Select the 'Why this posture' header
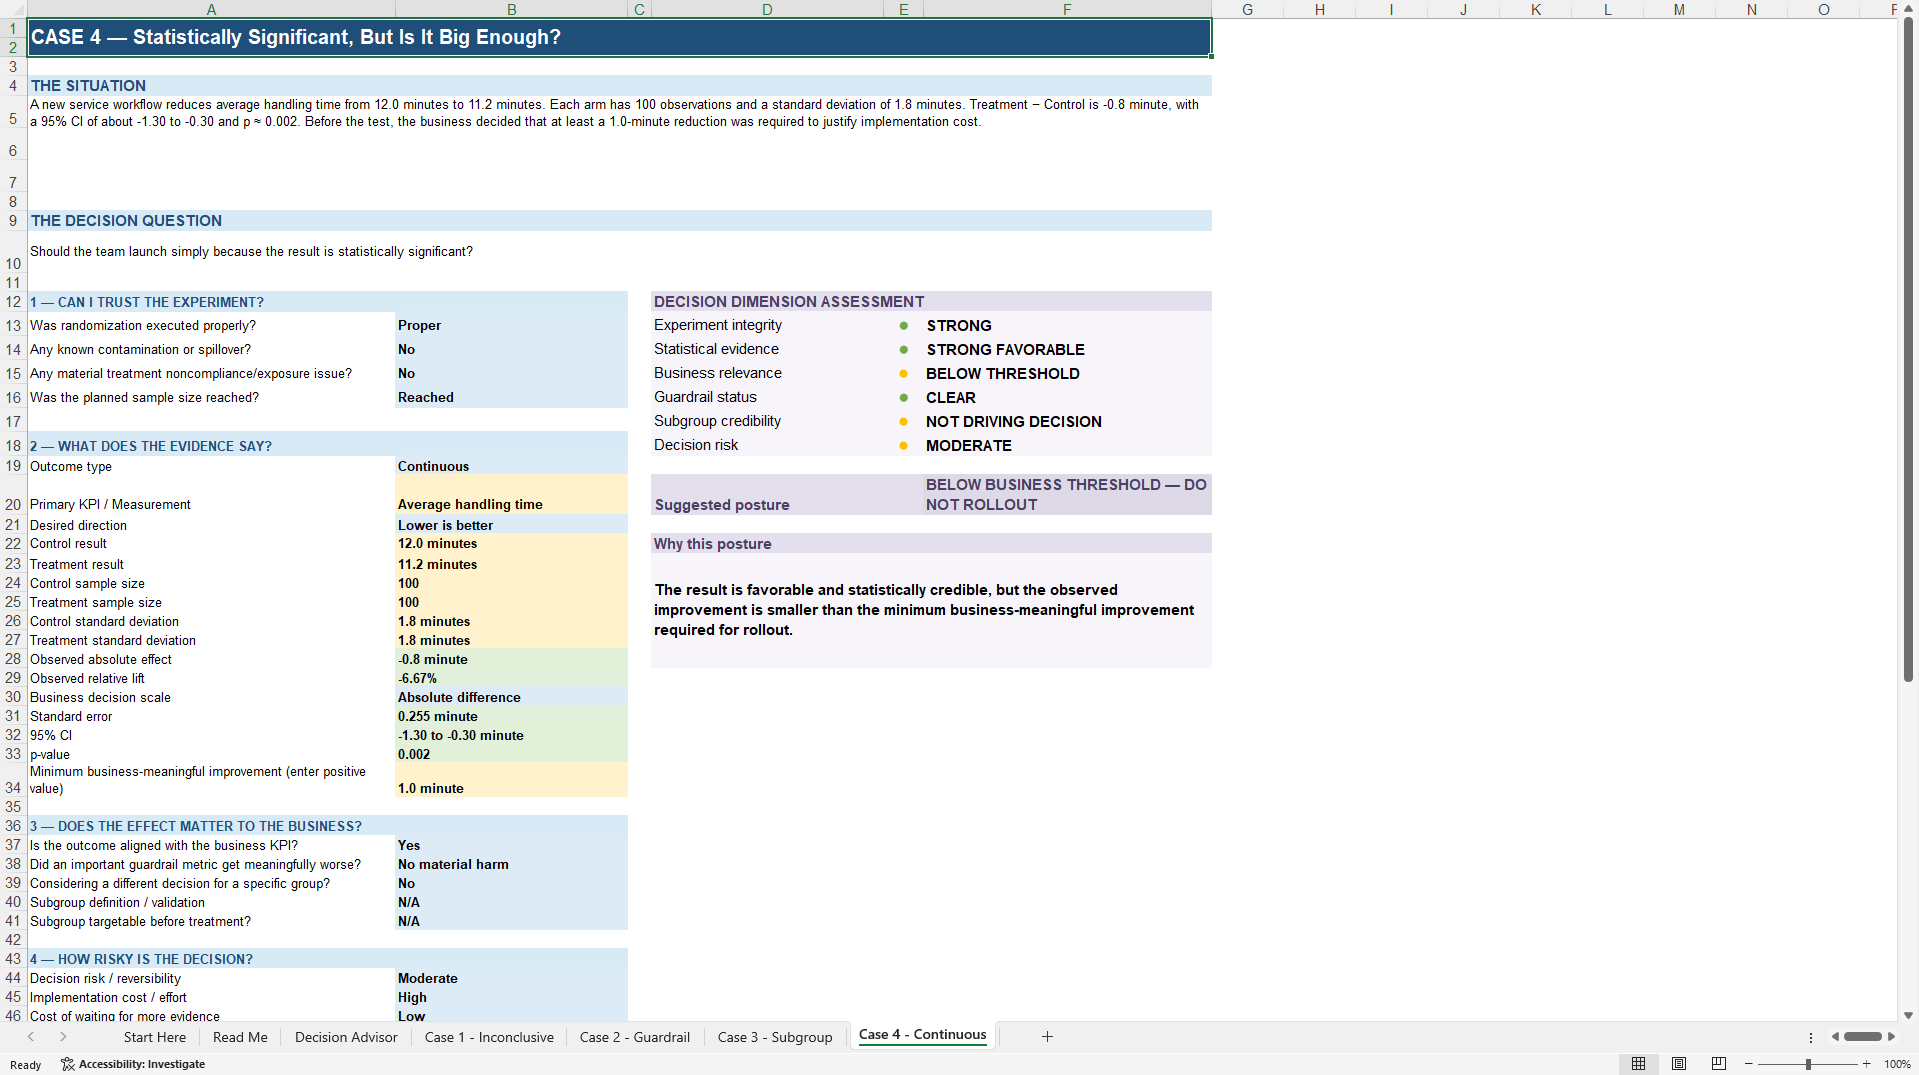The image size is (1919, 1075). (931, 544)
